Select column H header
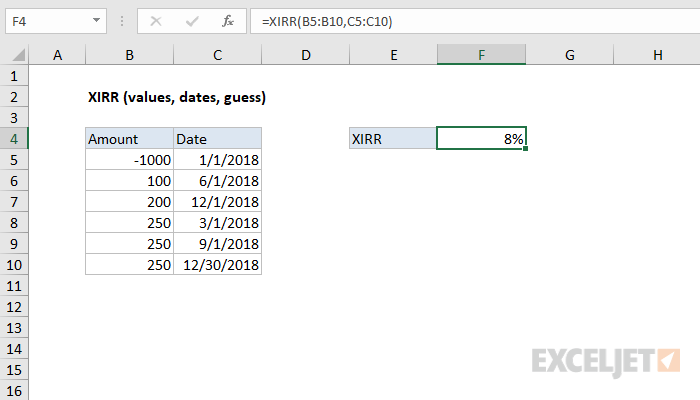The image size is (700, 400). [x=657, y=55]
